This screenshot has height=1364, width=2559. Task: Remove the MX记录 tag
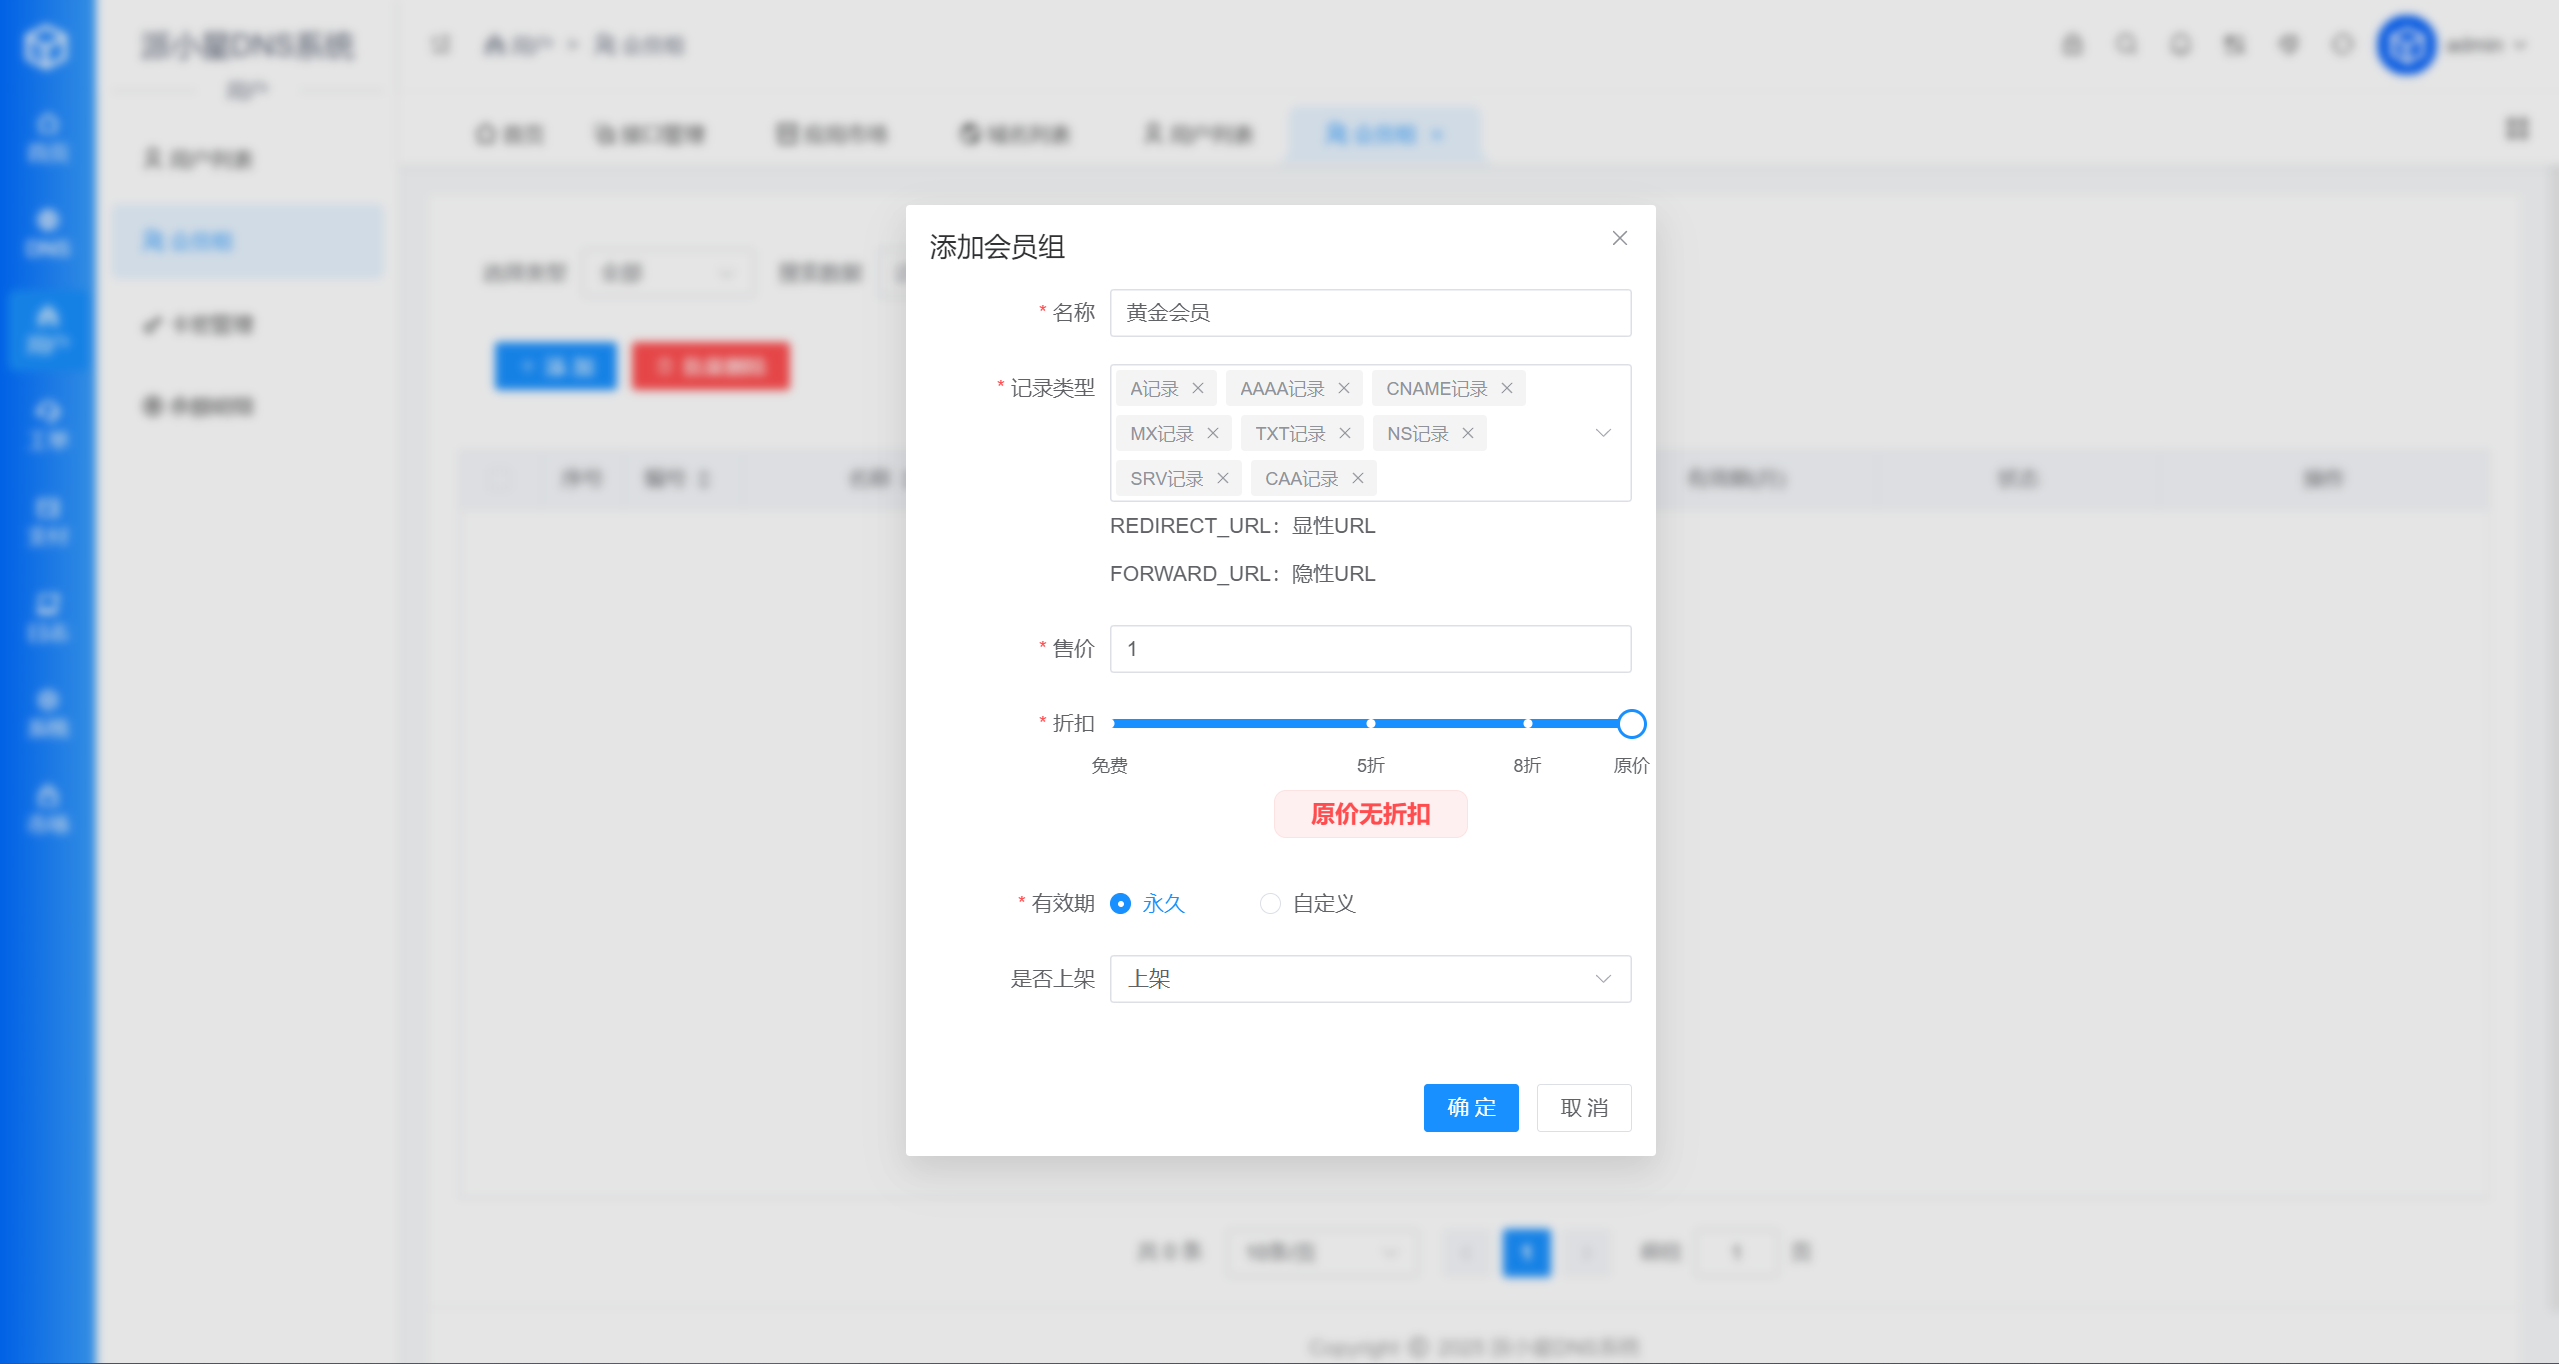(x=1212, y=433)
